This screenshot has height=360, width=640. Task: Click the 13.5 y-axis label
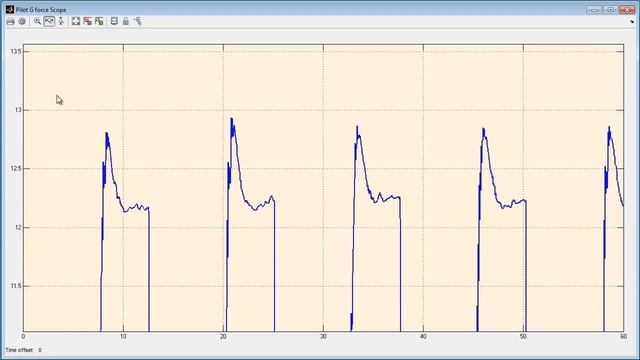pos(16,51)
